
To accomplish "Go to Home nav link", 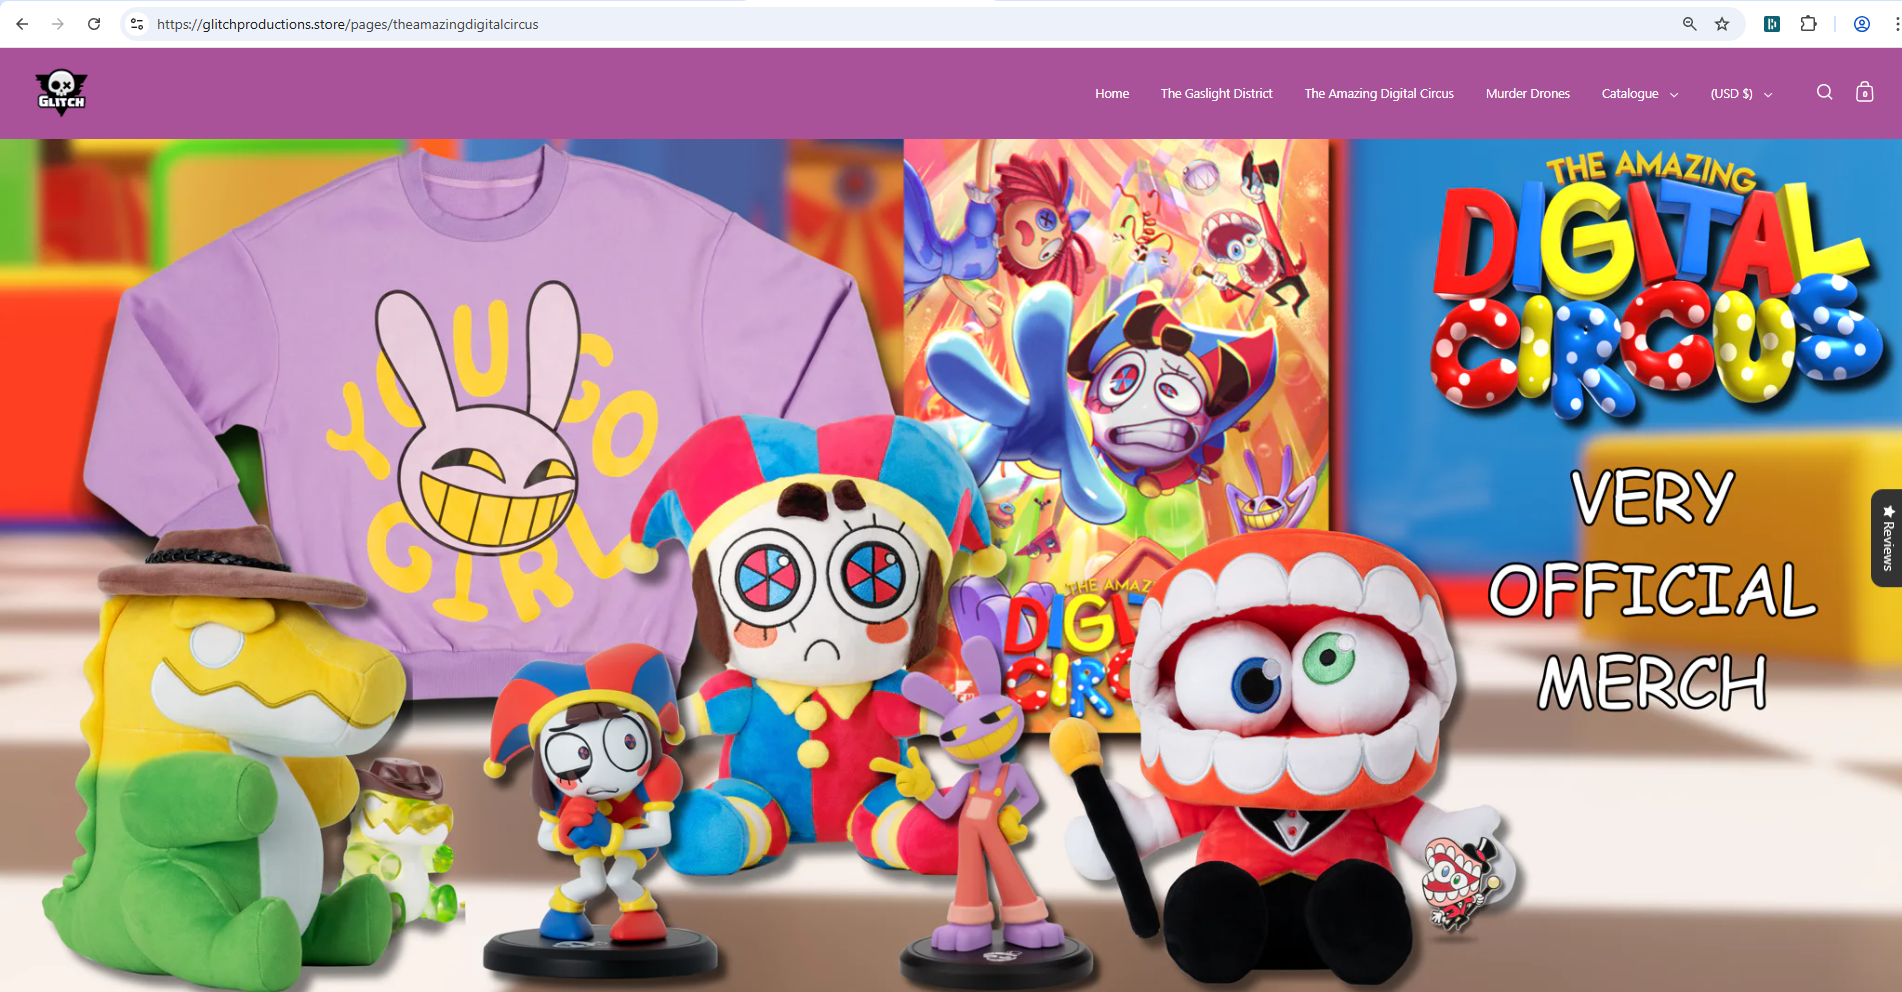I will (1111, 94).
